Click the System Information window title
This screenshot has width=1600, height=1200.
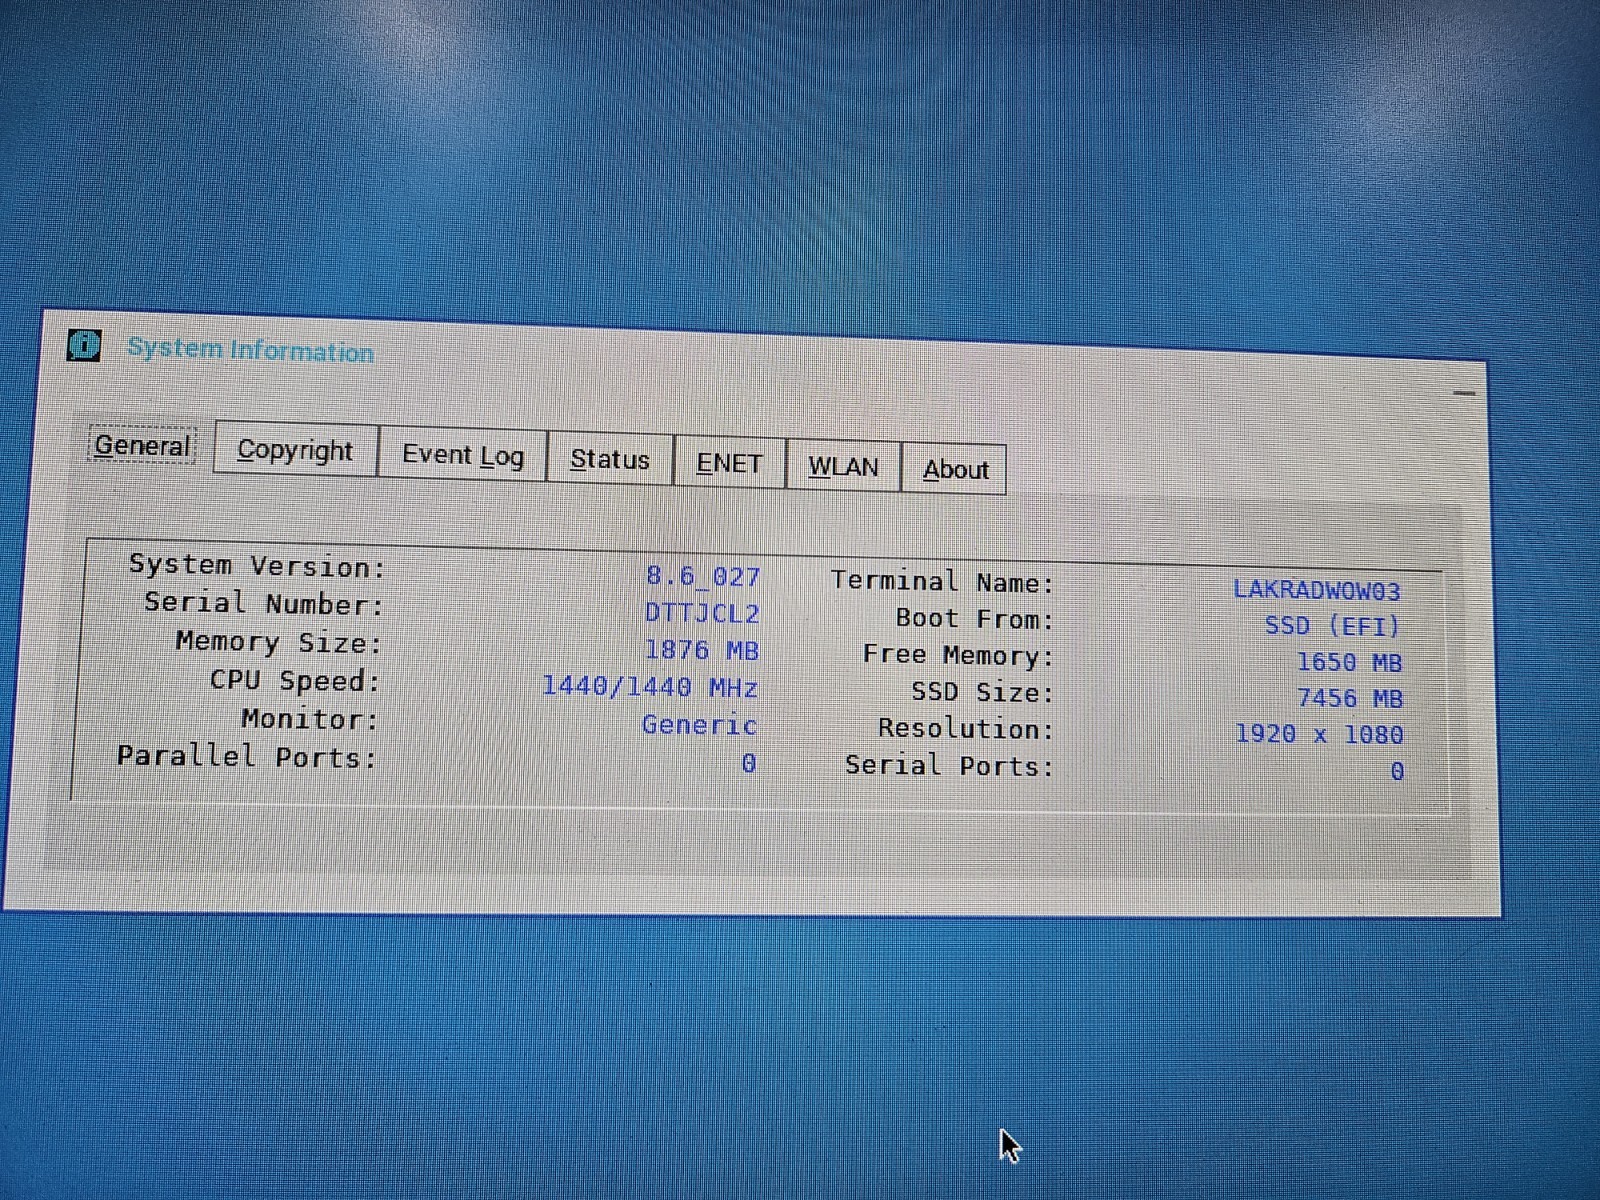[250, 350]
